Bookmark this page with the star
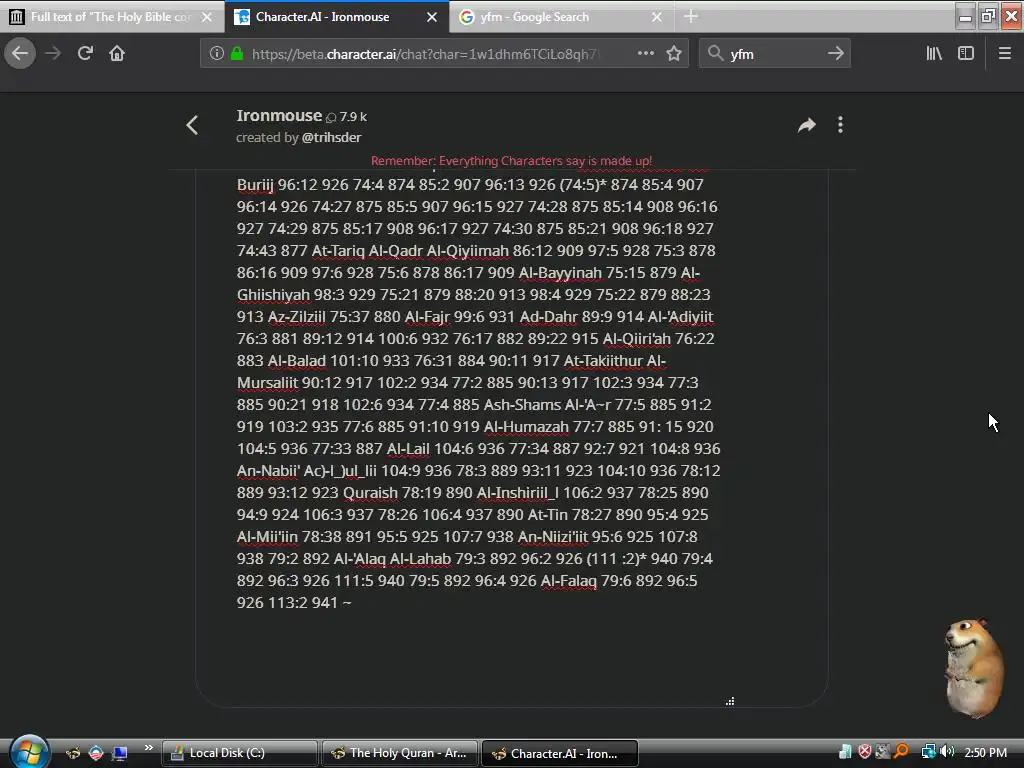Screen dimensions: 1024x768 tap(674, 54)
